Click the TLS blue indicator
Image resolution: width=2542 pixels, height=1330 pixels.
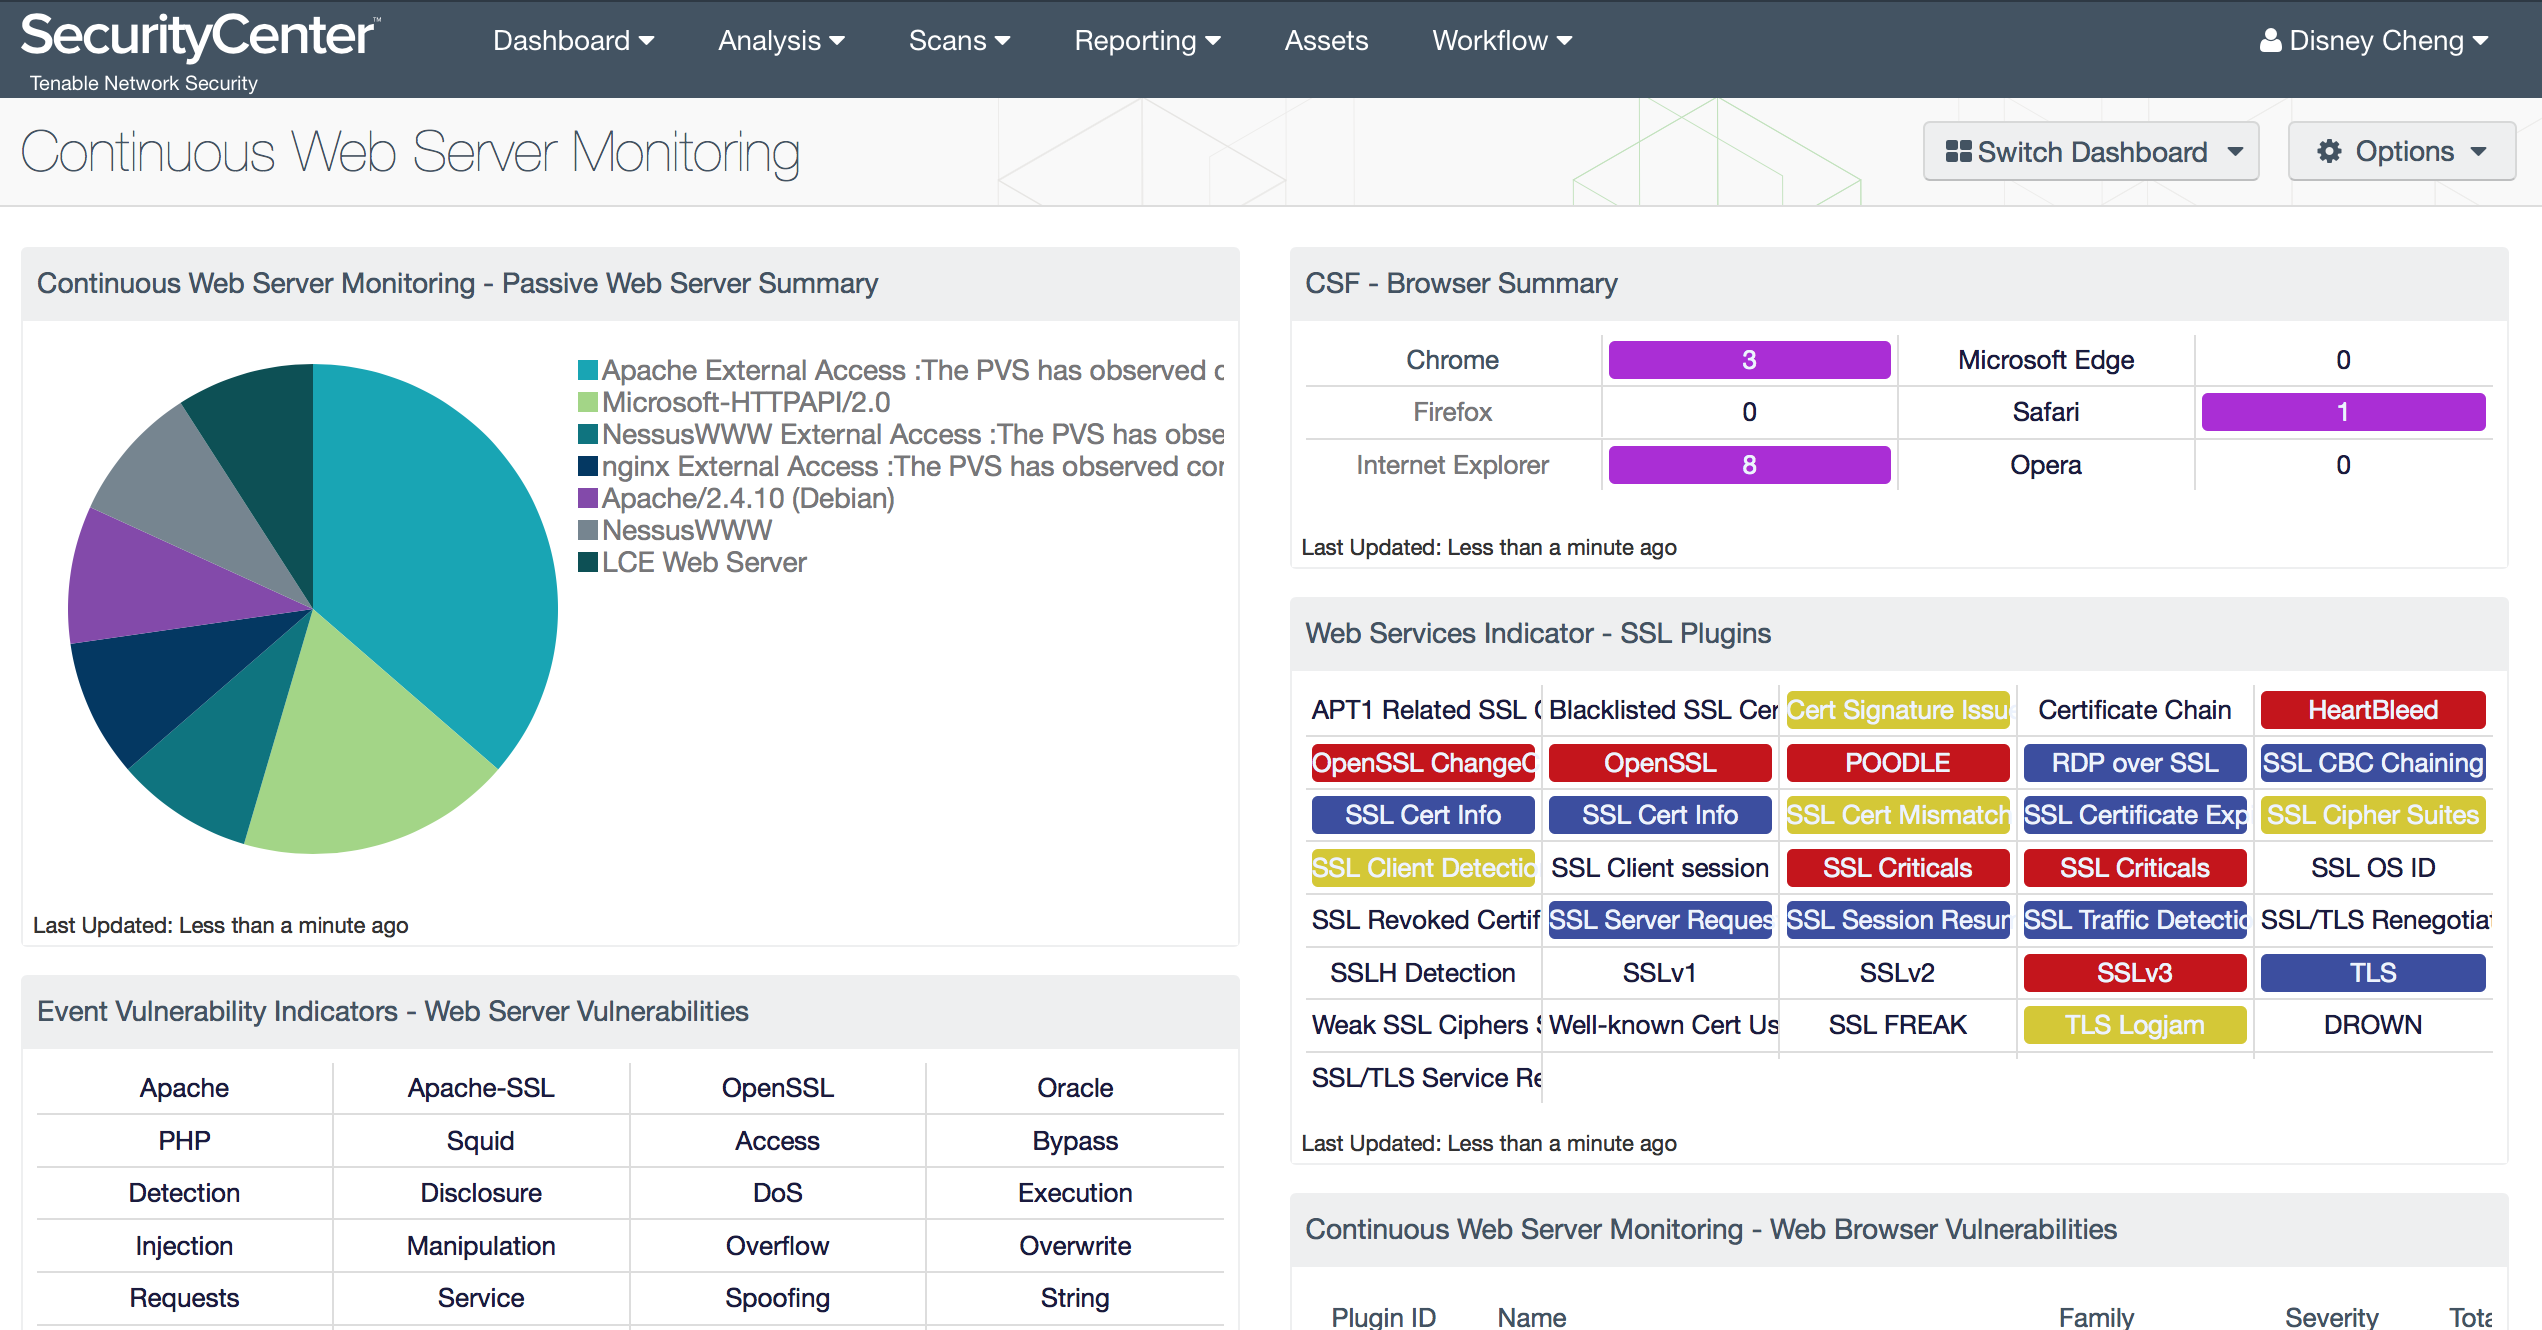click(x=2373, y=973)
